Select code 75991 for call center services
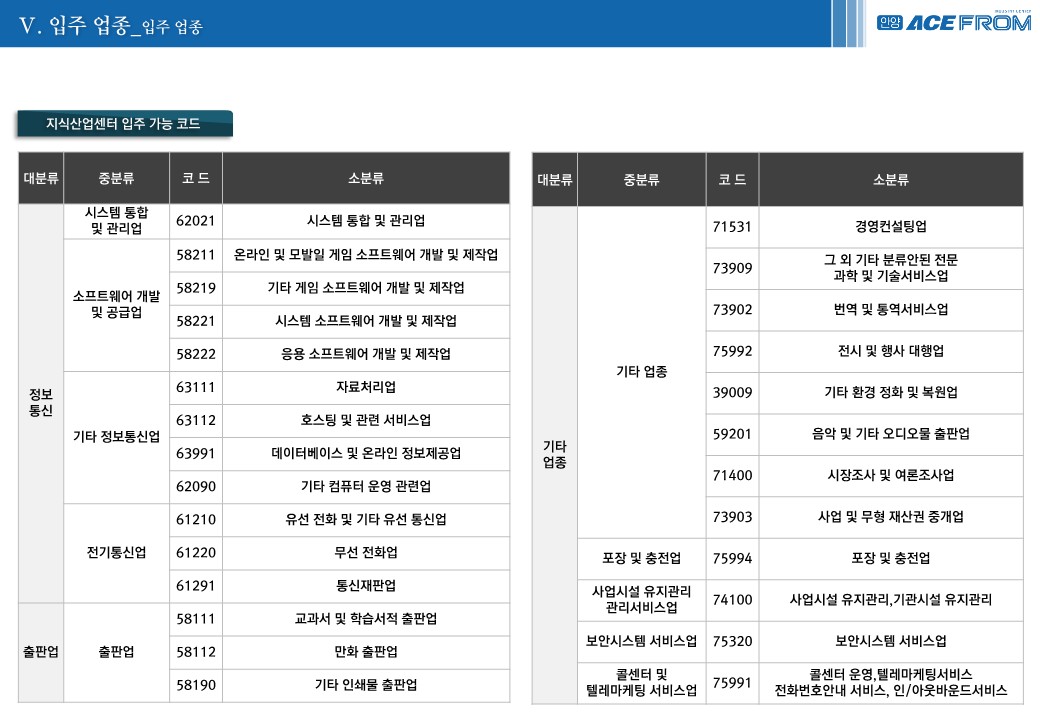Screen dimensions: 1040x720 coord(732,683)
